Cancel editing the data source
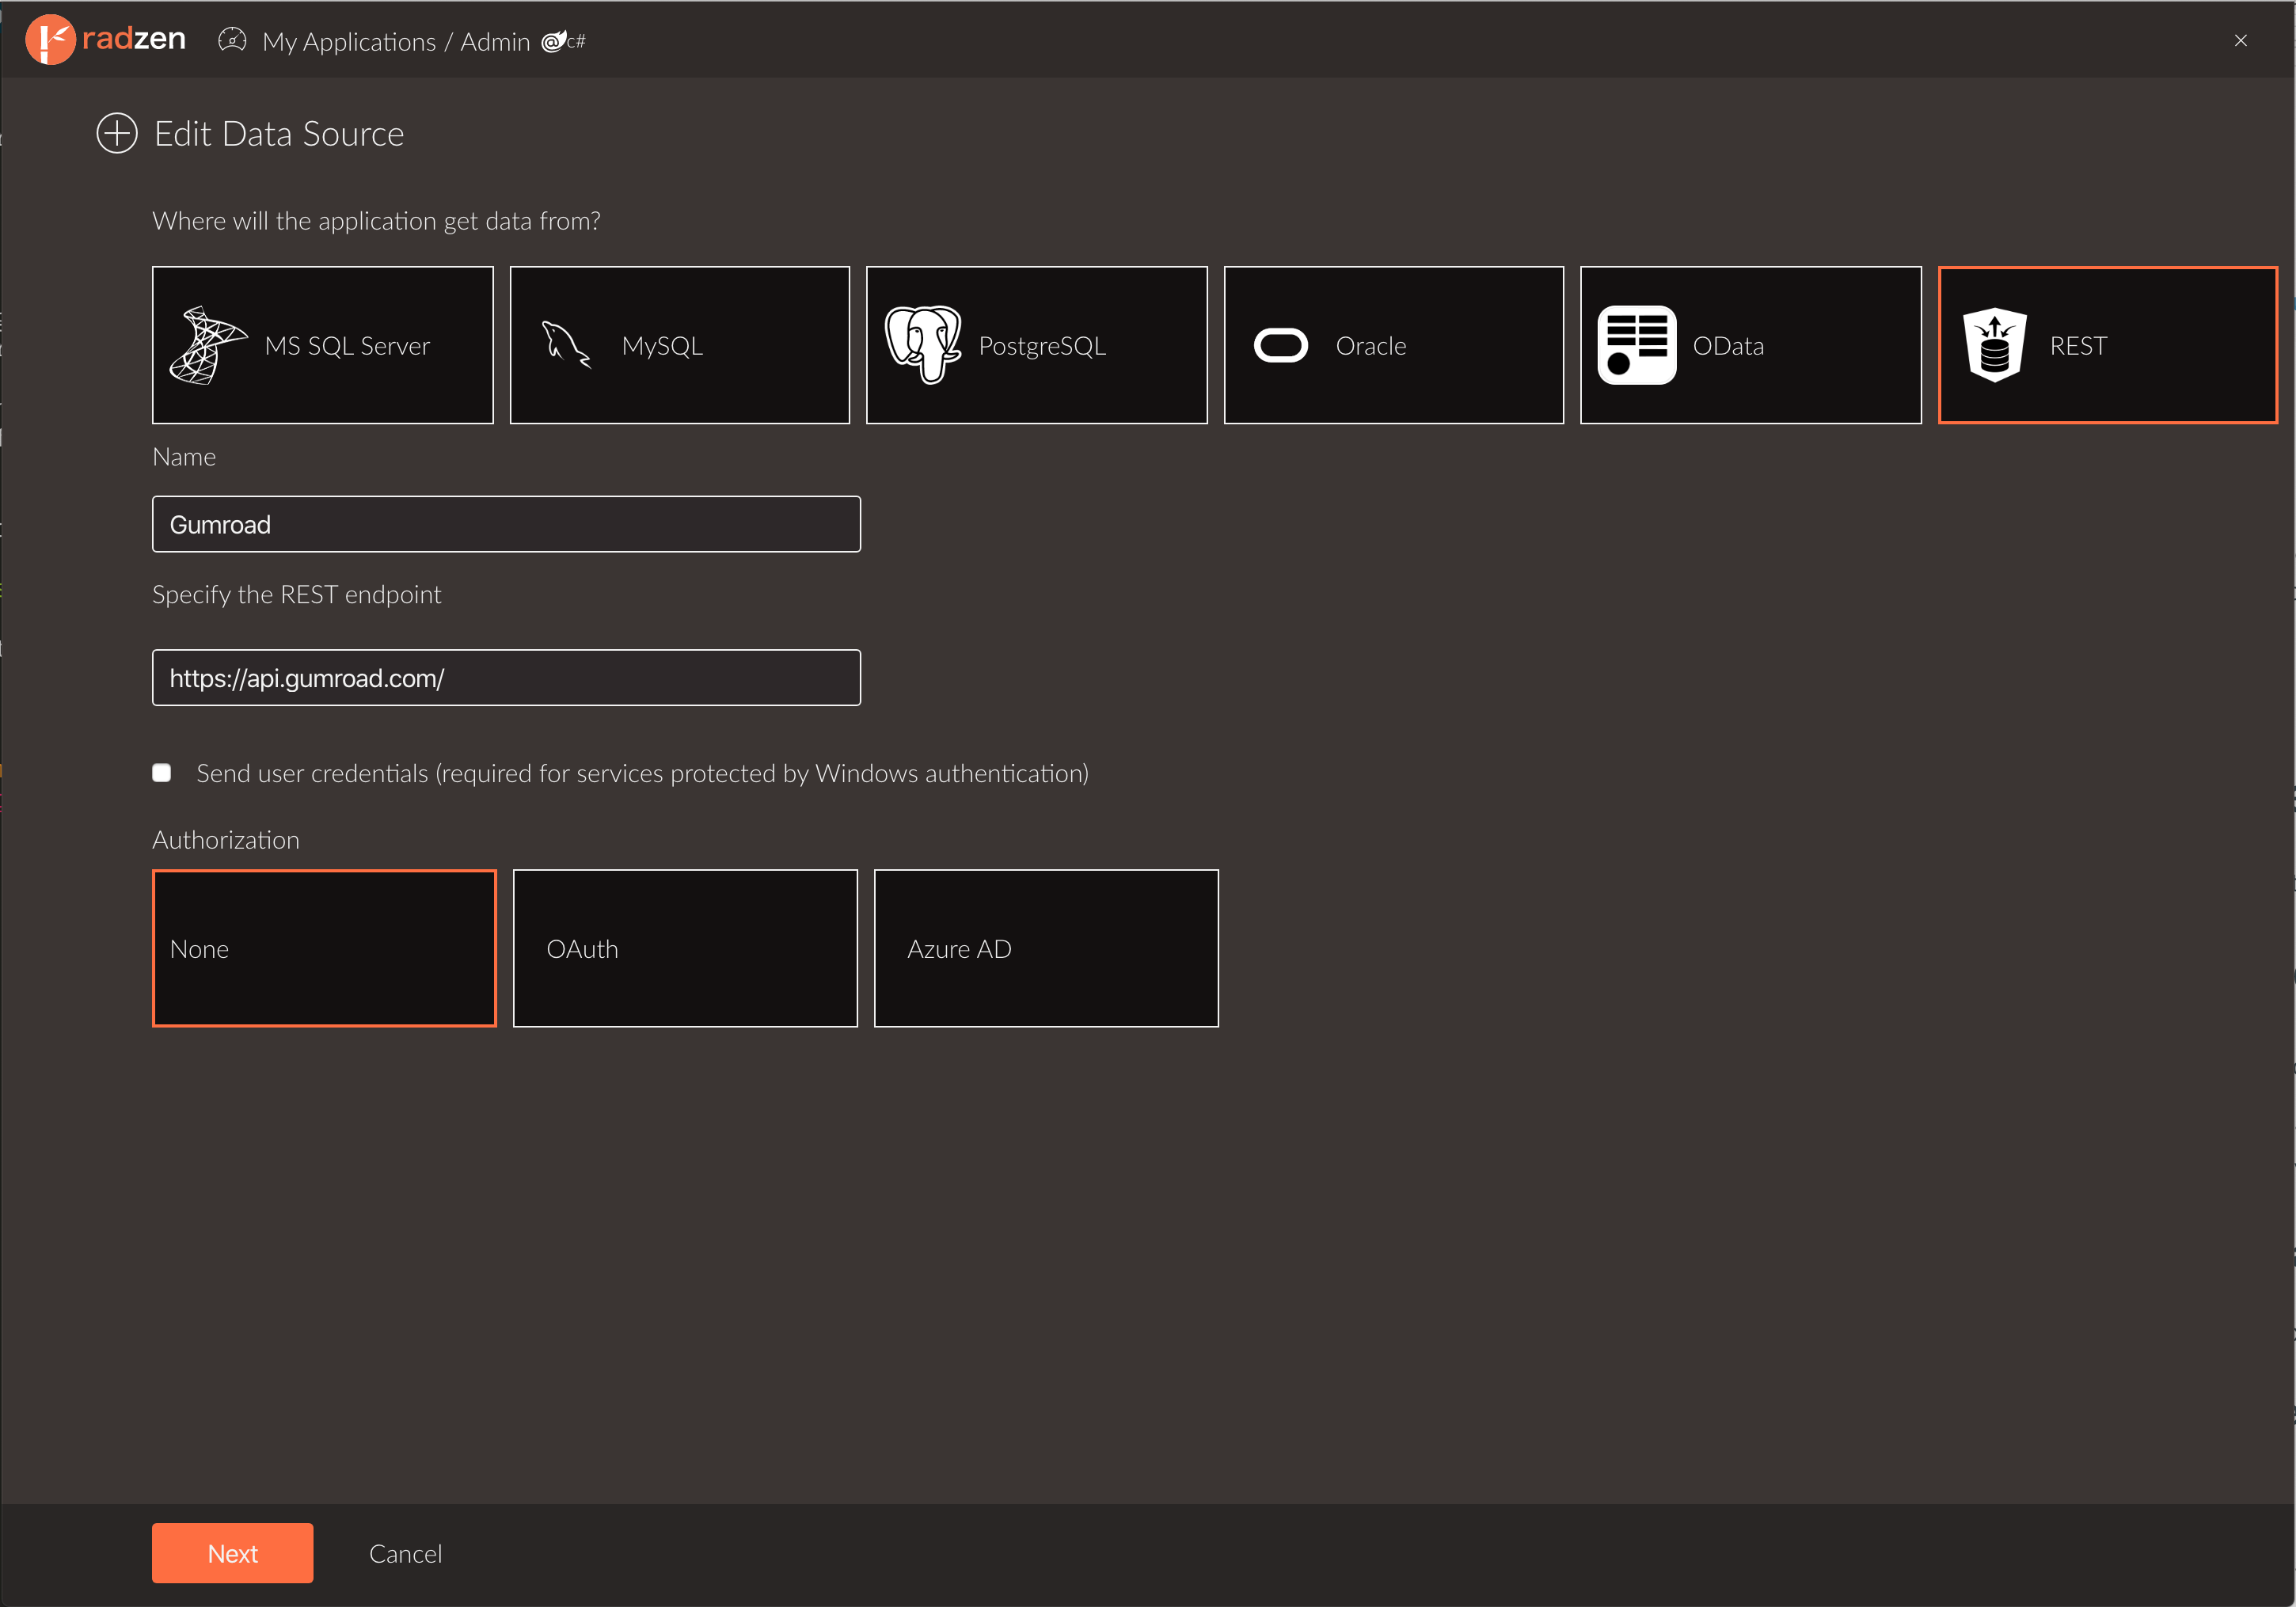This screenshot has width=2296, height=1607. (405, 1554)
